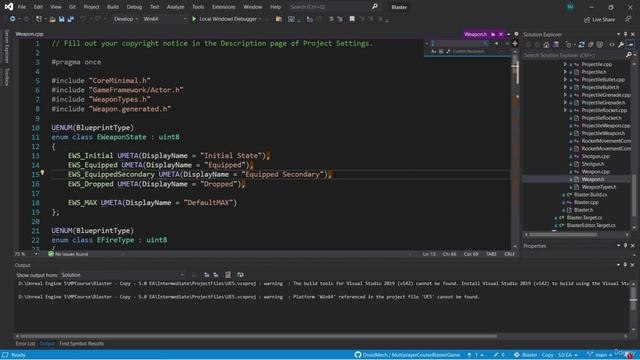The image size is (640, 360).
Task: Select Shotgun.cpp in Solution Explorer
Action: click(596, 156)
